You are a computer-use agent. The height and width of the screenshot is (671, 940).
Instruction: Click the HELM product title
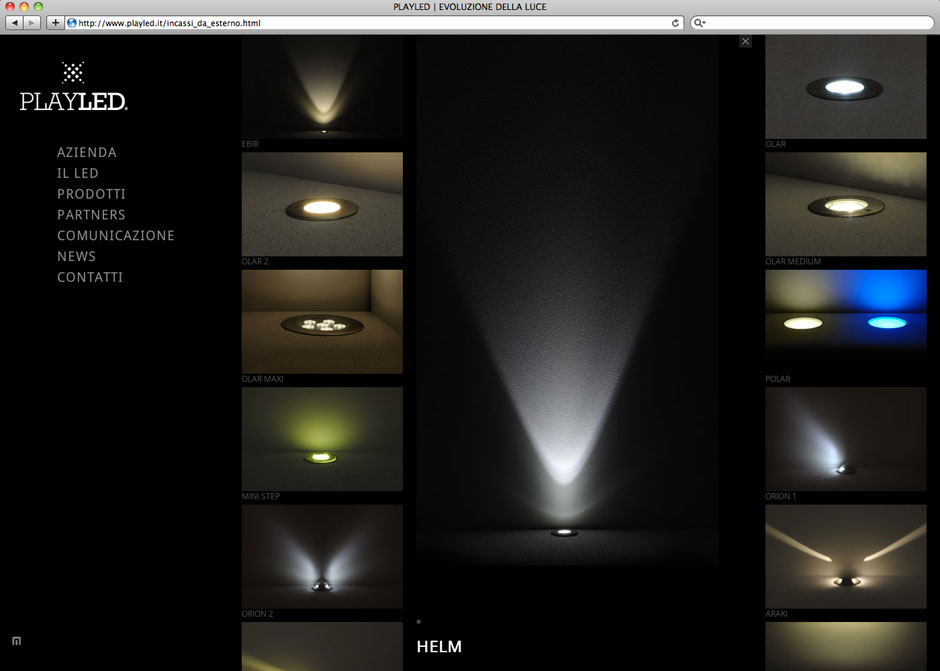pyautogui.click(x=439, y=647)
